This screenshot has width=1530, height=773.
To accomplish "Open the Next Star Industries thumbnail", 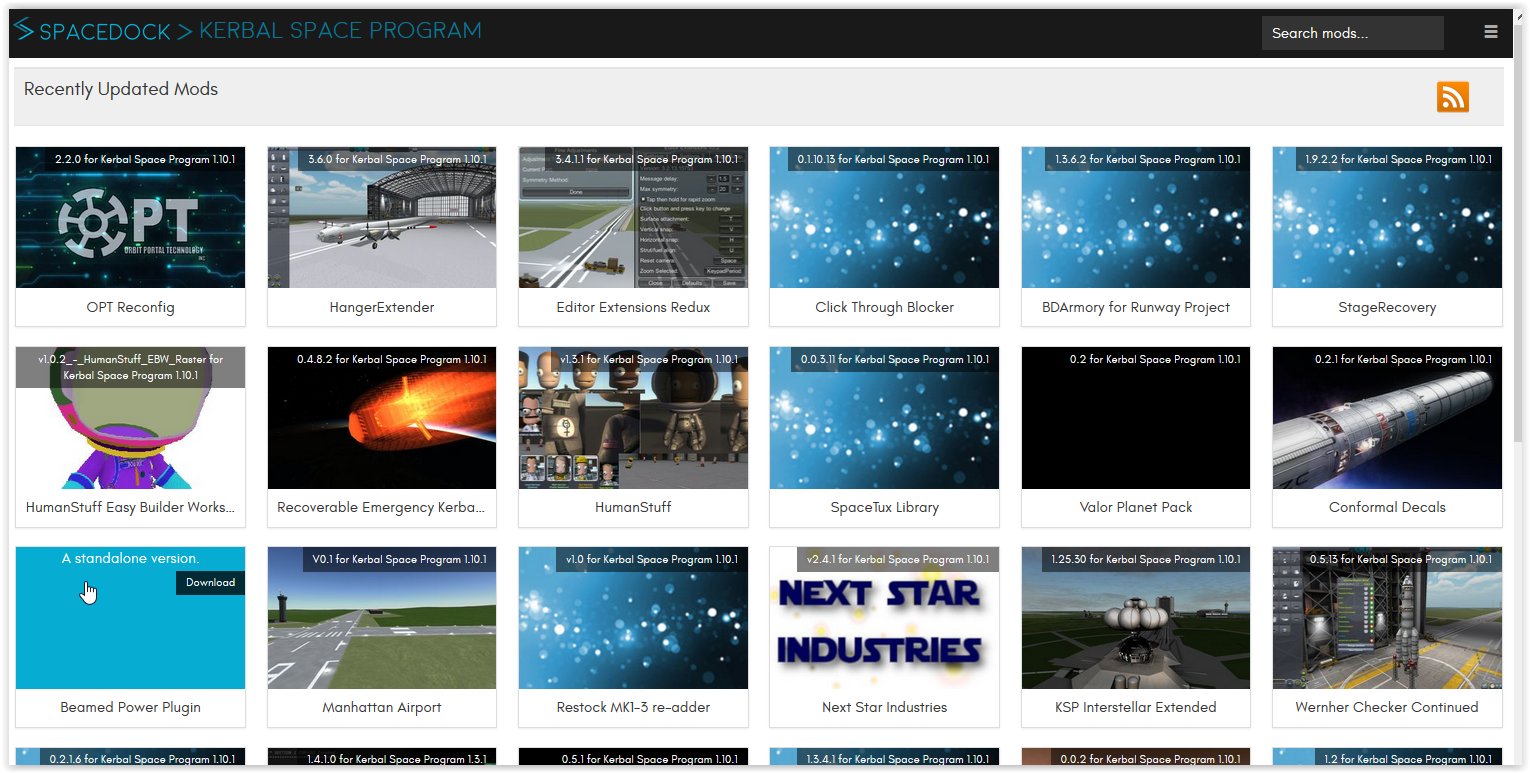I will tap(884, 618).
